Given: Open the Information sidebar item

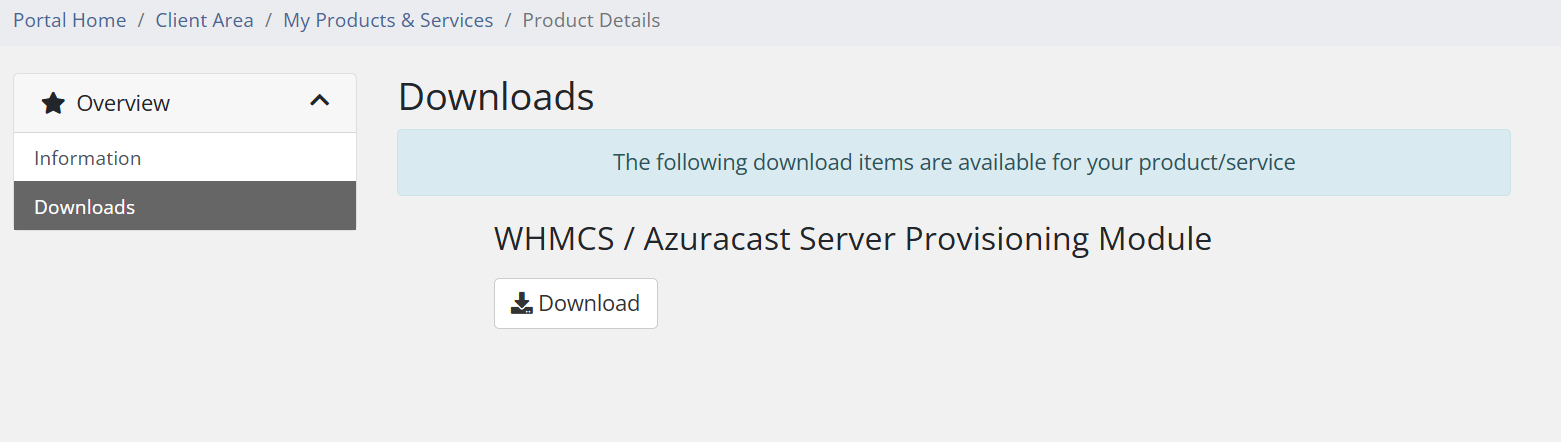Looking at the screenshot, I should pos(88,158).
